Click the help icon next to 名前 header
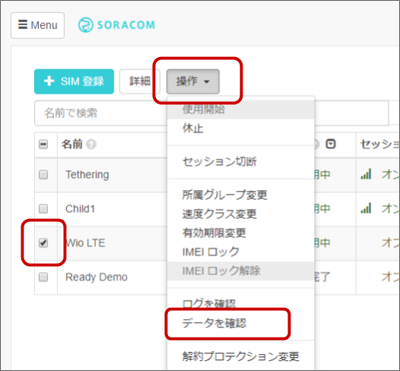Viewport: 400px width, 371px height. 91,144
